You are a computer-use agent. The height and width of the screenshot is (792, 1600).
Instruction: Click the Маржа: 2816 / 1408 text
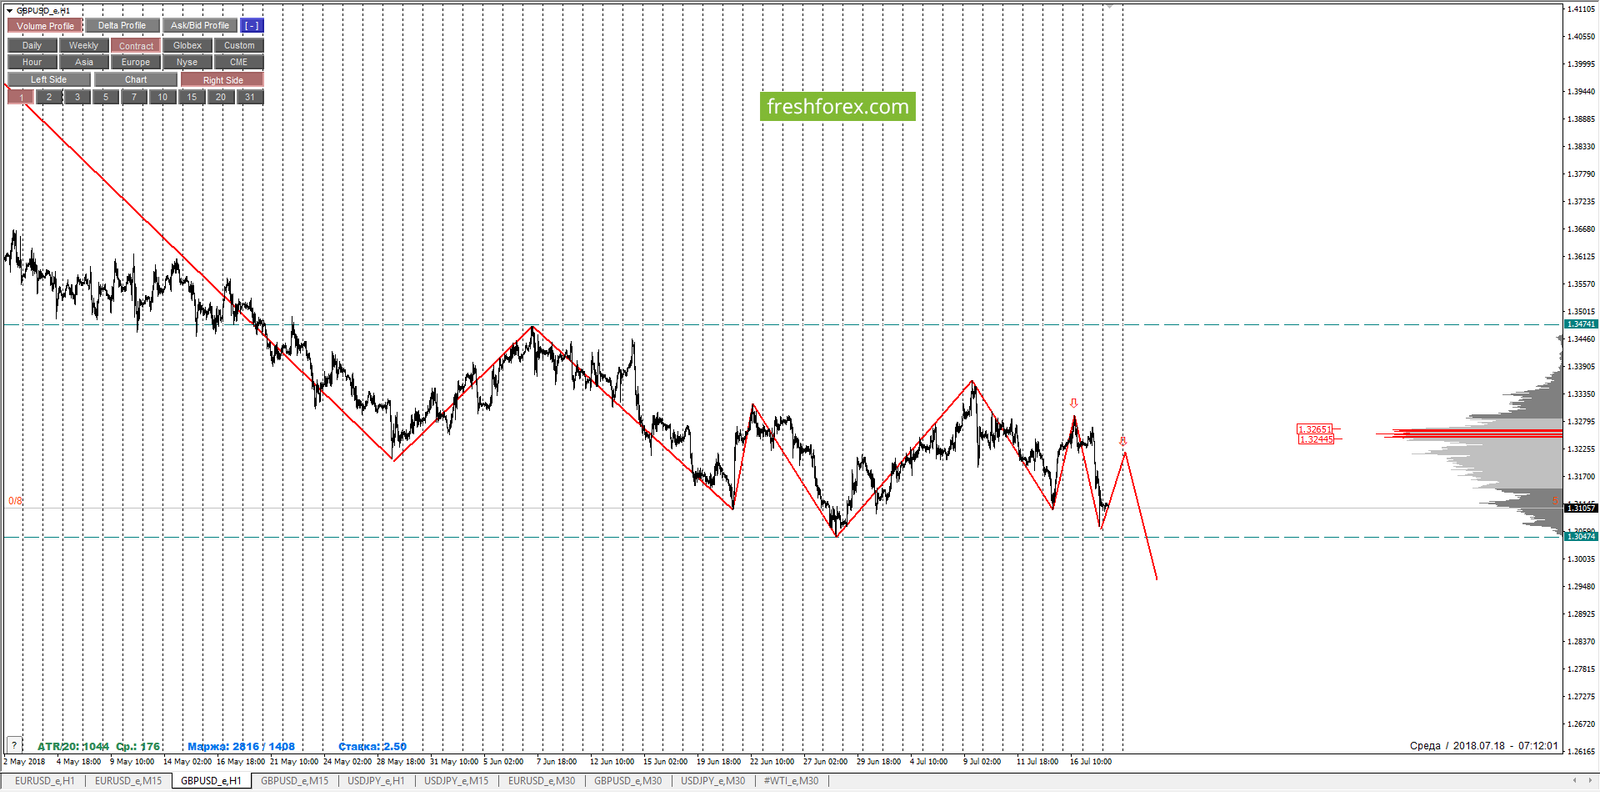click(241, 746)
